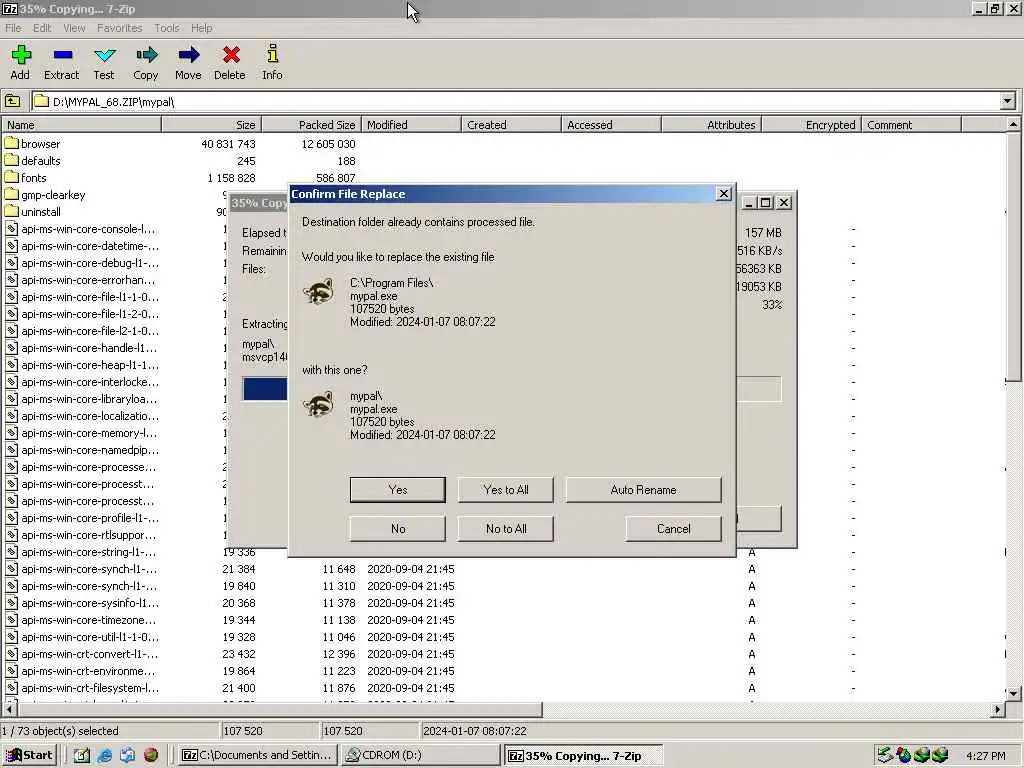Switch to the C:\Documents and Settings taskbar window
Viewport: 1024px width, 768px height.
[257, 755]
